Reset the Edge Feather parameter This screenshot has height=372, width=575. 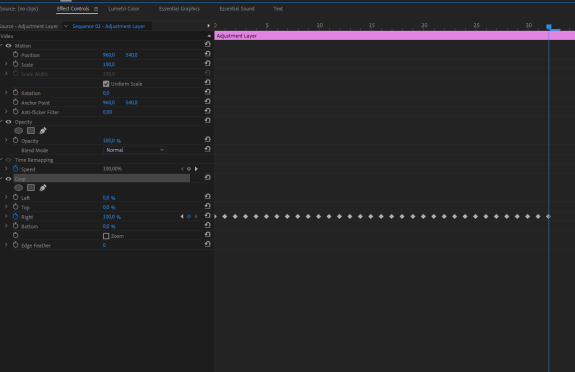point(208,244)
